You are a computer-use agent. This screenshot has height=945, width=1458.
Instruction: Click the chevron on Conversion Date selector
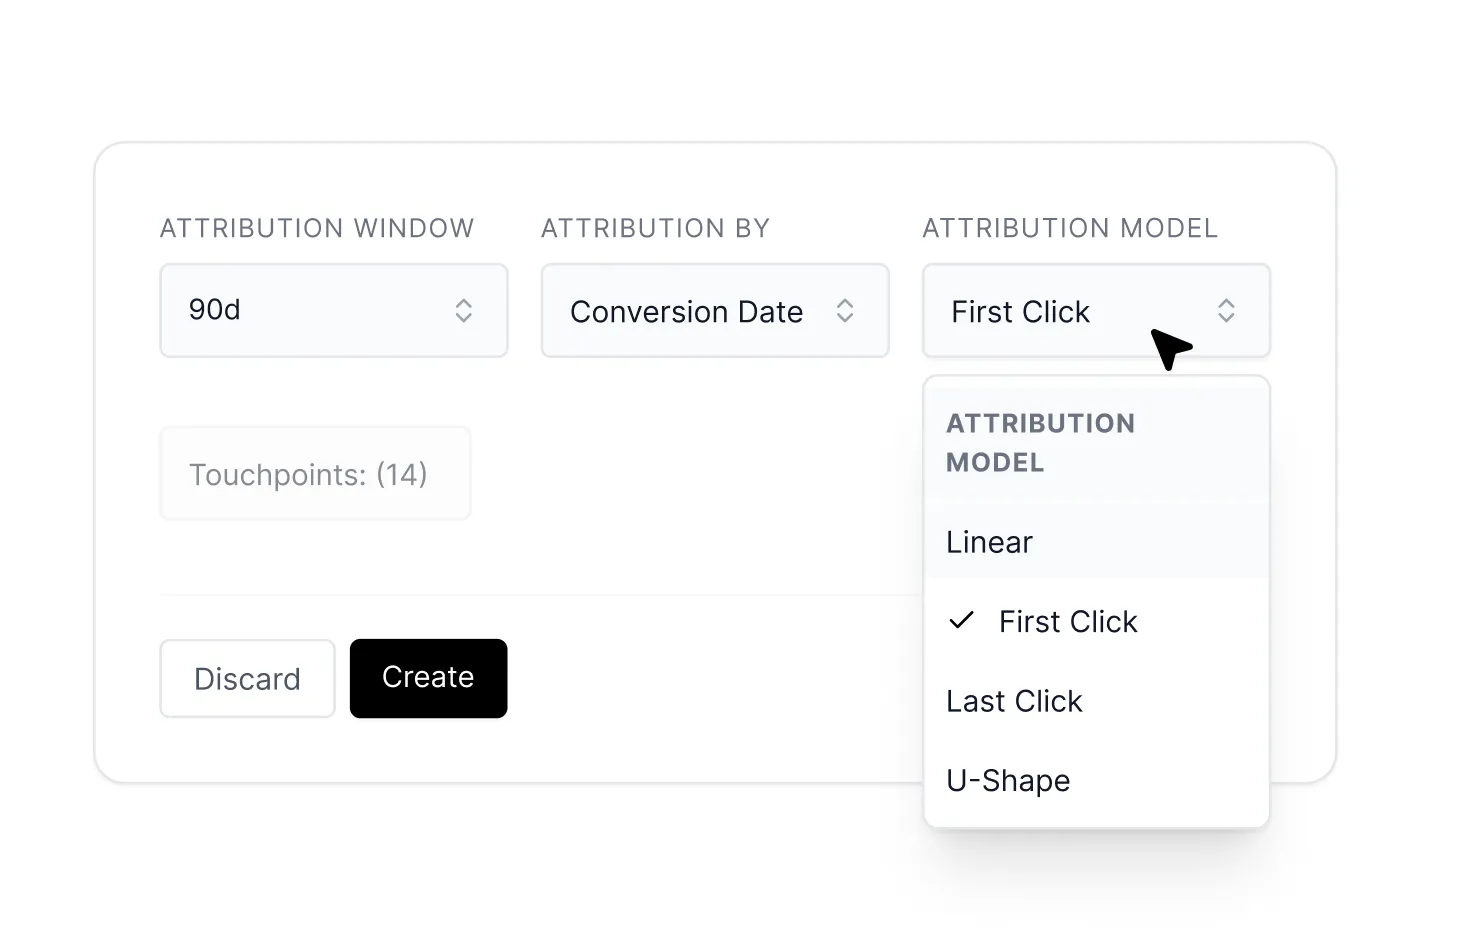click(845, 310)
